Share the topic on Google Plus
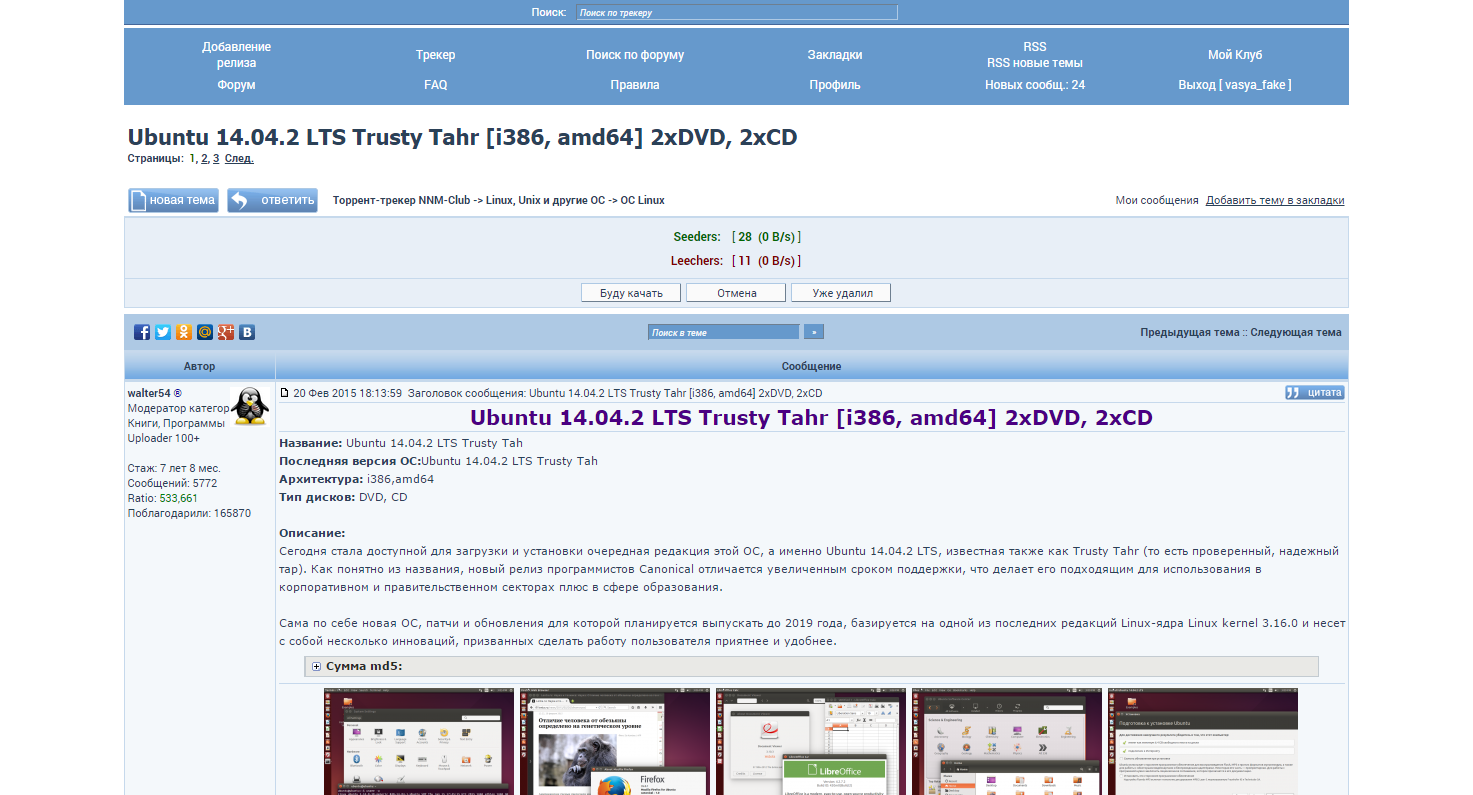Viewport: 1473px width, 795px height. tap(226, 332)
